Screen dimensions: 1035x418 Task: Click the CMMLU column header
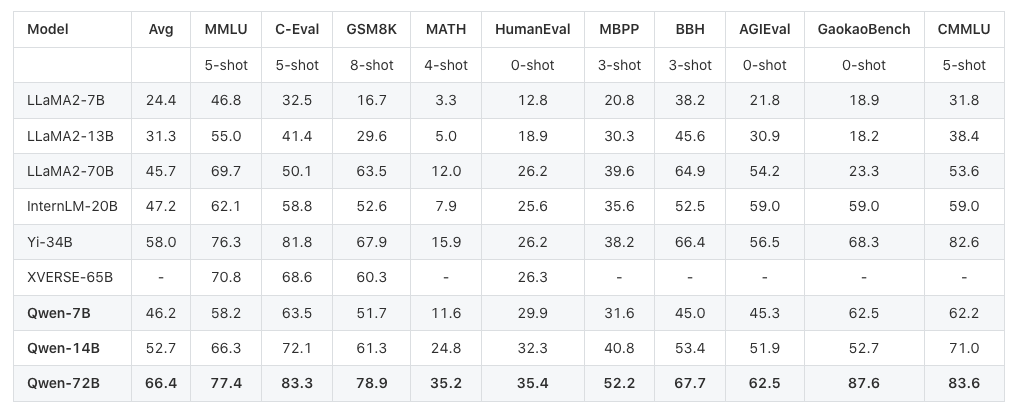pos(964,29)
